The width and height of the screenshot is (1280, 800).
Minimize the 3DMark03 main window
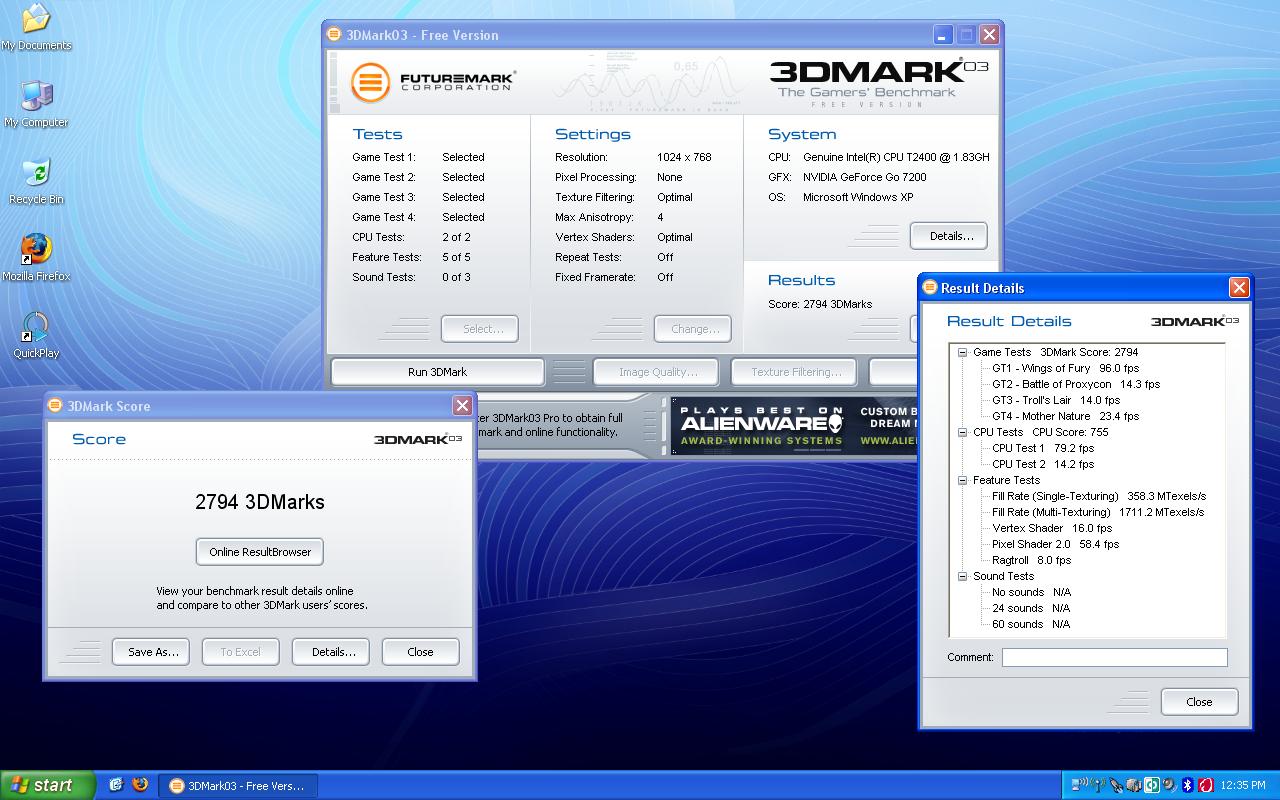(943, 34)
